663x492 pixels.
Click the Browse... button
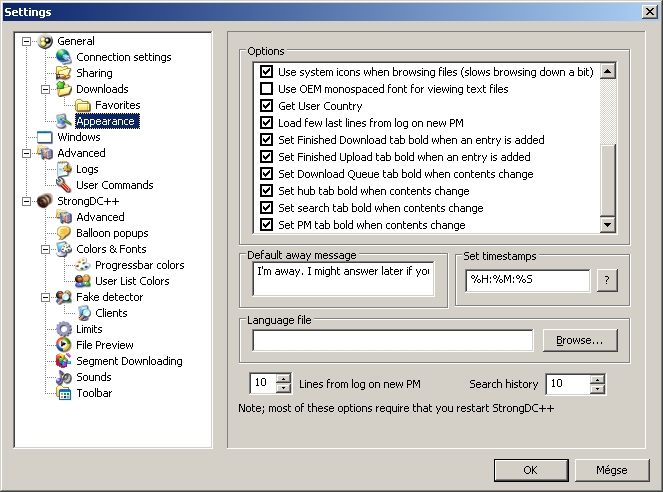[579, 340]
